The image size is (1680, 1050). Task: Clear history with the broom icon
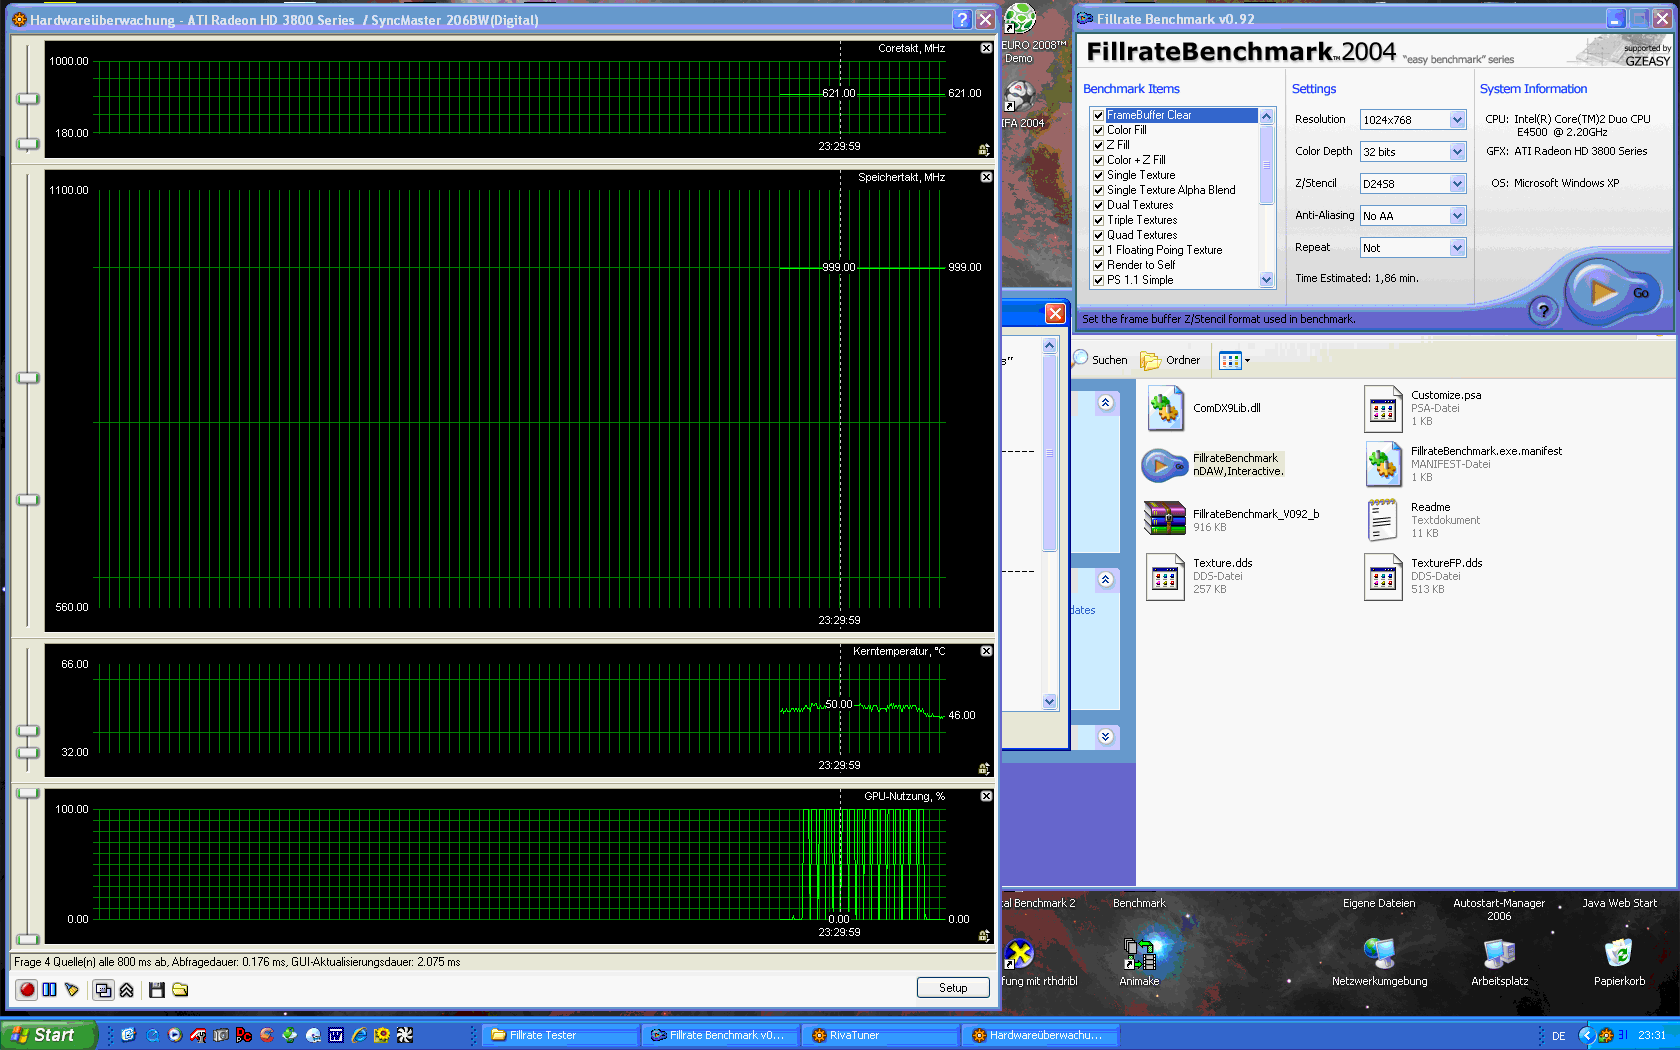click(71, 990)
